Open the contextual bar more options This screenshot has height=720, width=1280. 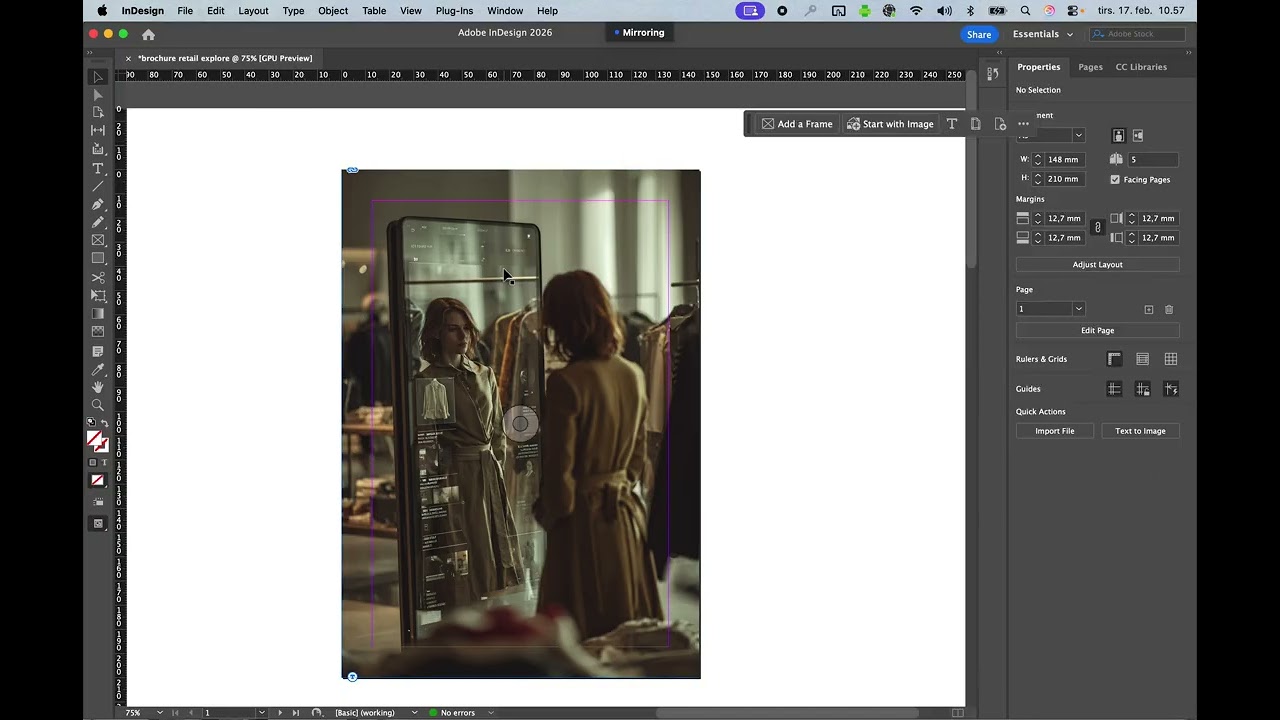pos(1023,124)
